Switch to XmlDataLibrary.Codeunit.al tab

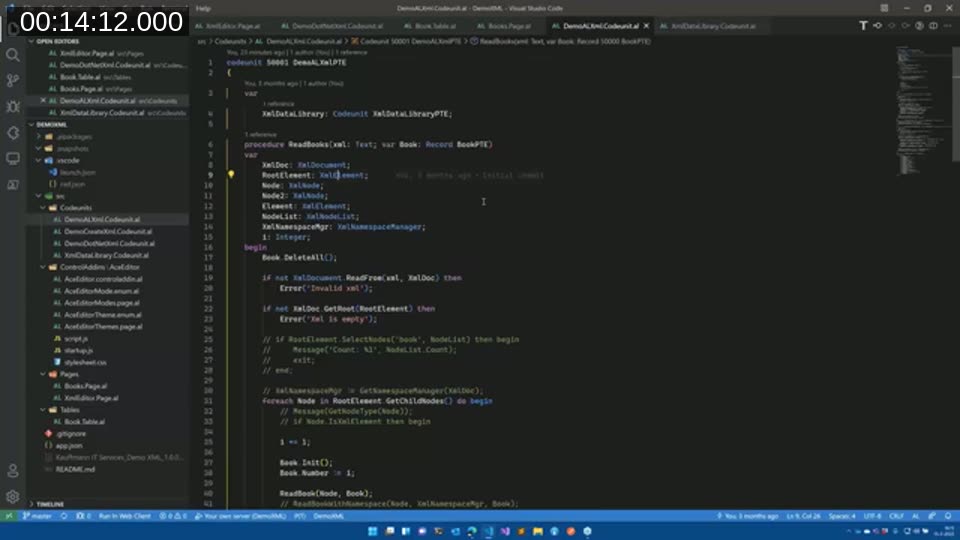[713, 26]
